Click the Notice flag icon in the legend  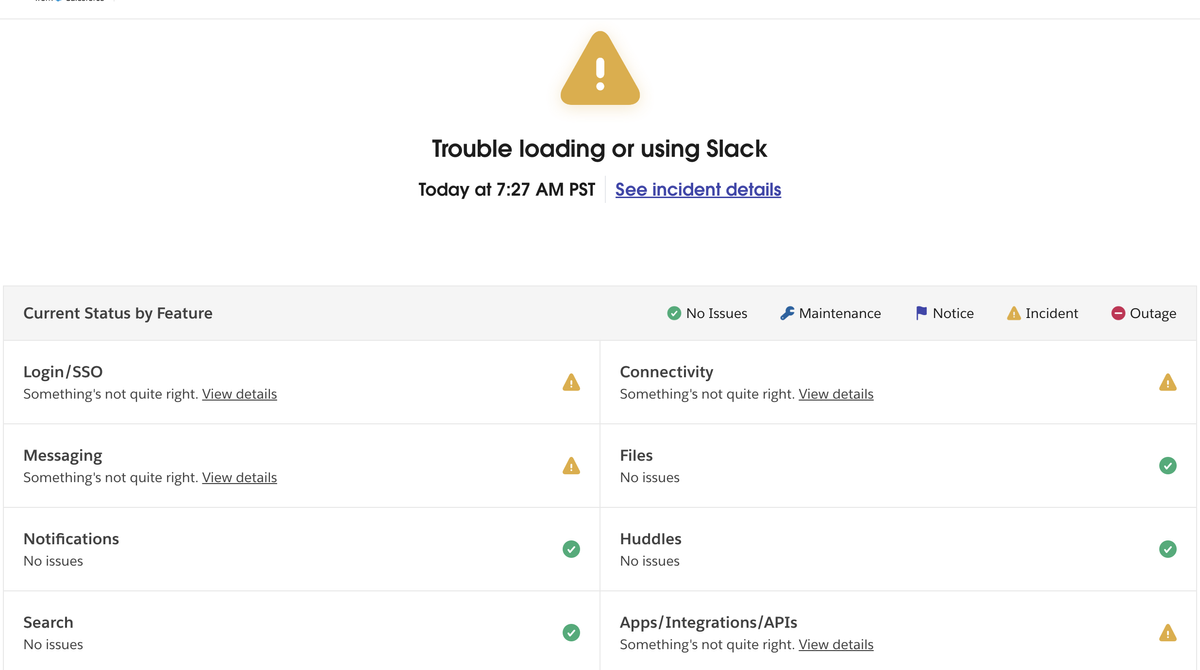[920, 313]
